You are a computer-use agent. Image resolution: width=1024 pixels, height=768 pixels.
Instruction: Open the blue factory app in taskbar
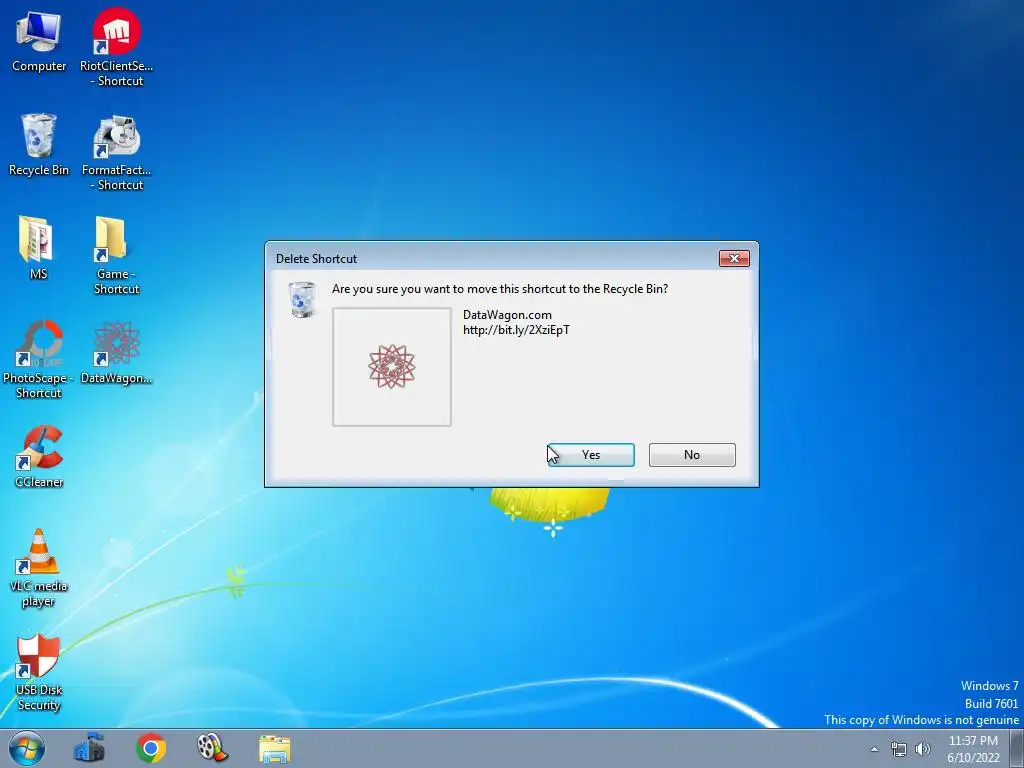click(89, 748)
